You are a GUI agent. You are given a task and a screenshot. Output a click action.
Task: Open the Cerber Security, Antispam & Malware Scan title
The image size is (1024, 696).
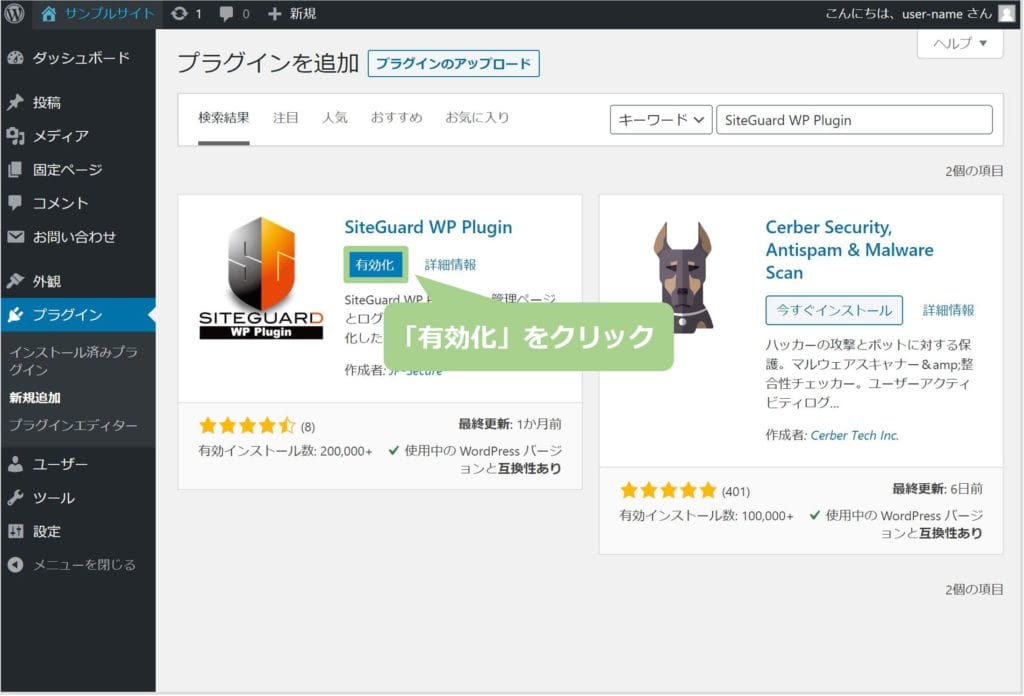click(849, 250)
